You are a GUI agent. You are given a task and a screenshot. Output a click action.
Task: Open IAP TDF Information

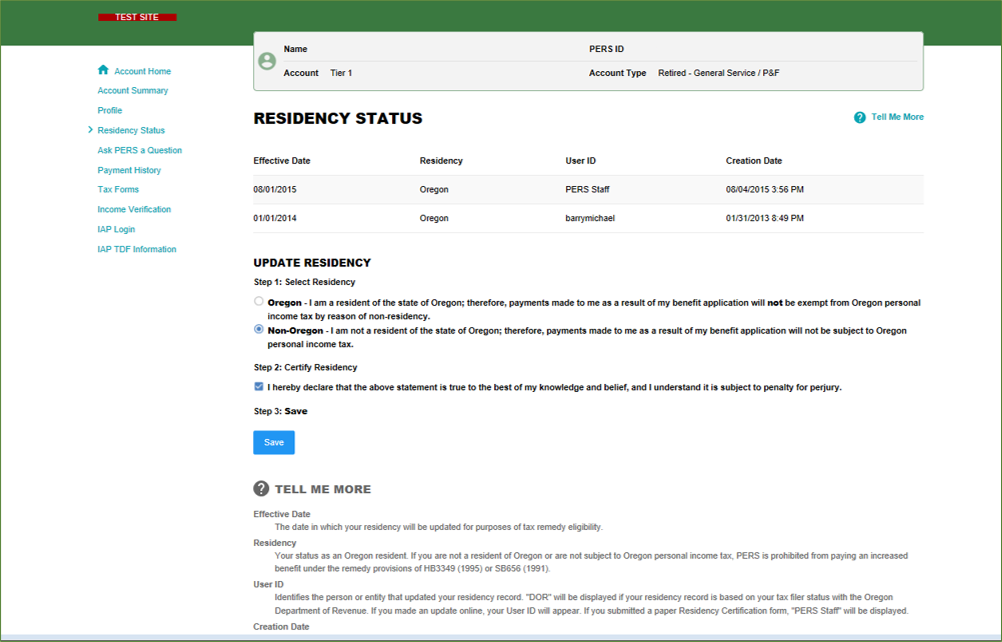tap(137, 249)
